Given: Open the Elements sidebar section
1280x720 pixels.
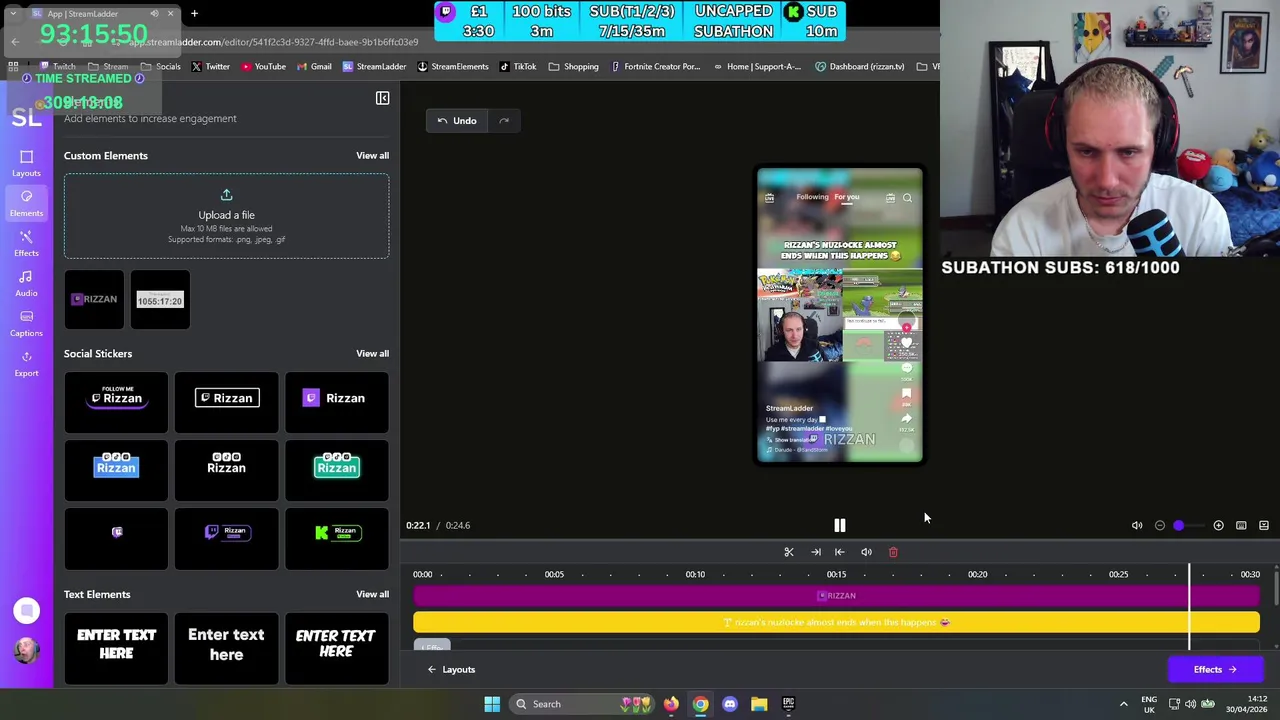Looking at the screenshot, I should coord(26,203).
